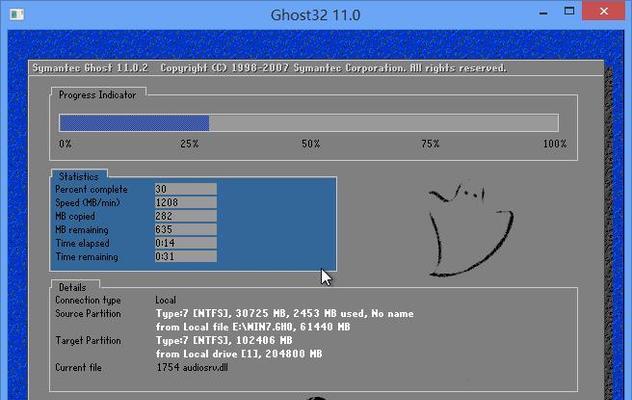Click the Speed value 1208
This screenshot has width=632, height=400.
click(x=185, y=202)
